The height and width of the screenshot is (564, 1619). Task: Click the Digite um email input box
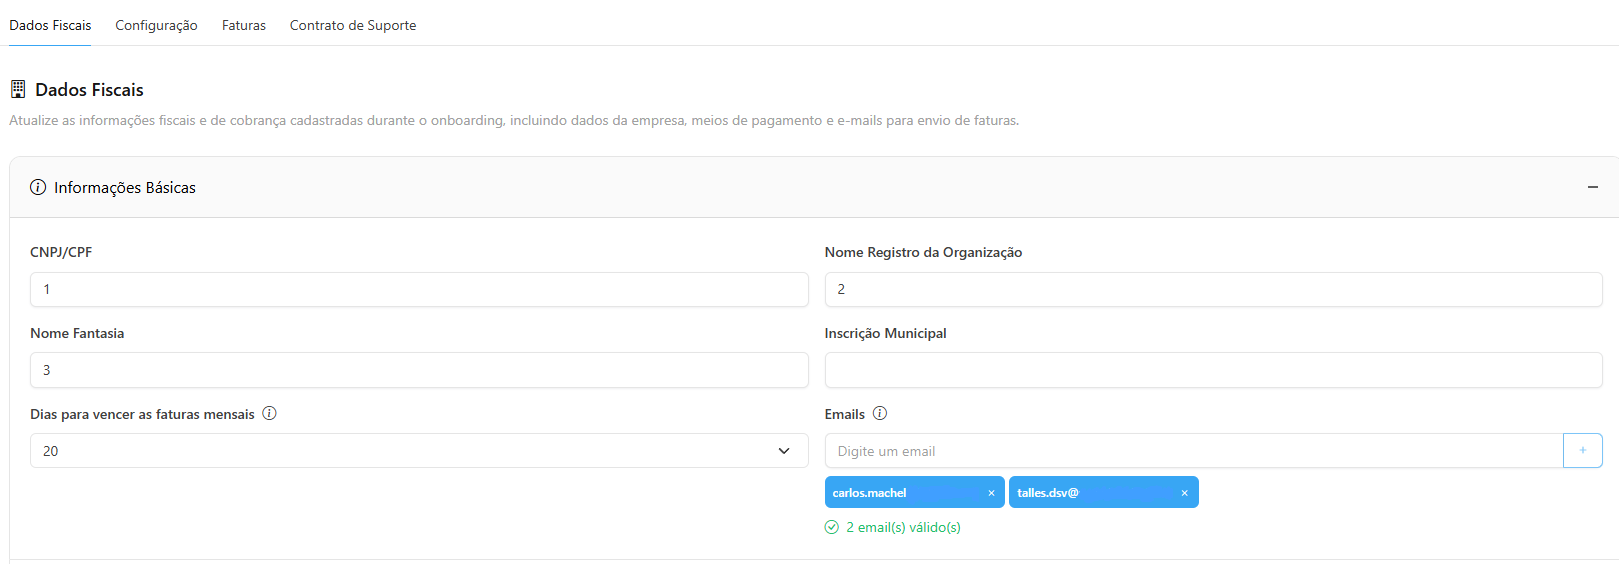(1193, 451)
